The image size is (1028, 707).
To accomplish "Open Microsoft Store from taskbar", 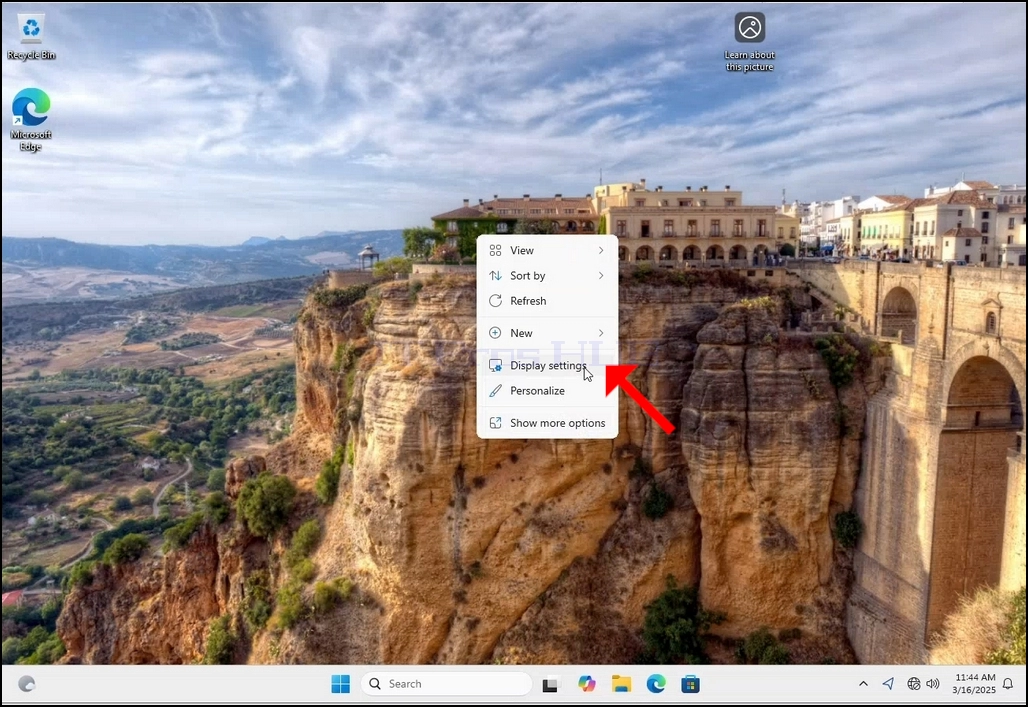I will [690, 684].
